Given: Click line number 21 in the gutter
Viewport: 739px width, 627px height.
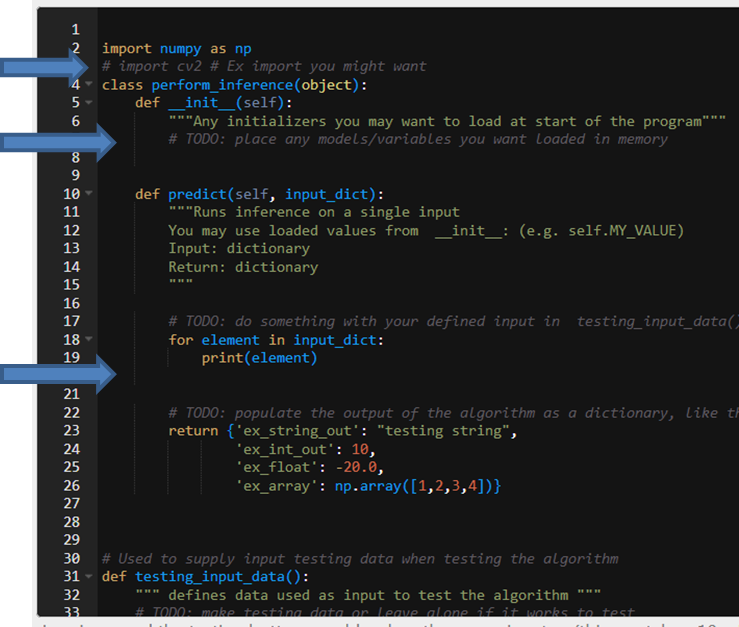Looking at the screenshot, I should (x=72, y=394).
